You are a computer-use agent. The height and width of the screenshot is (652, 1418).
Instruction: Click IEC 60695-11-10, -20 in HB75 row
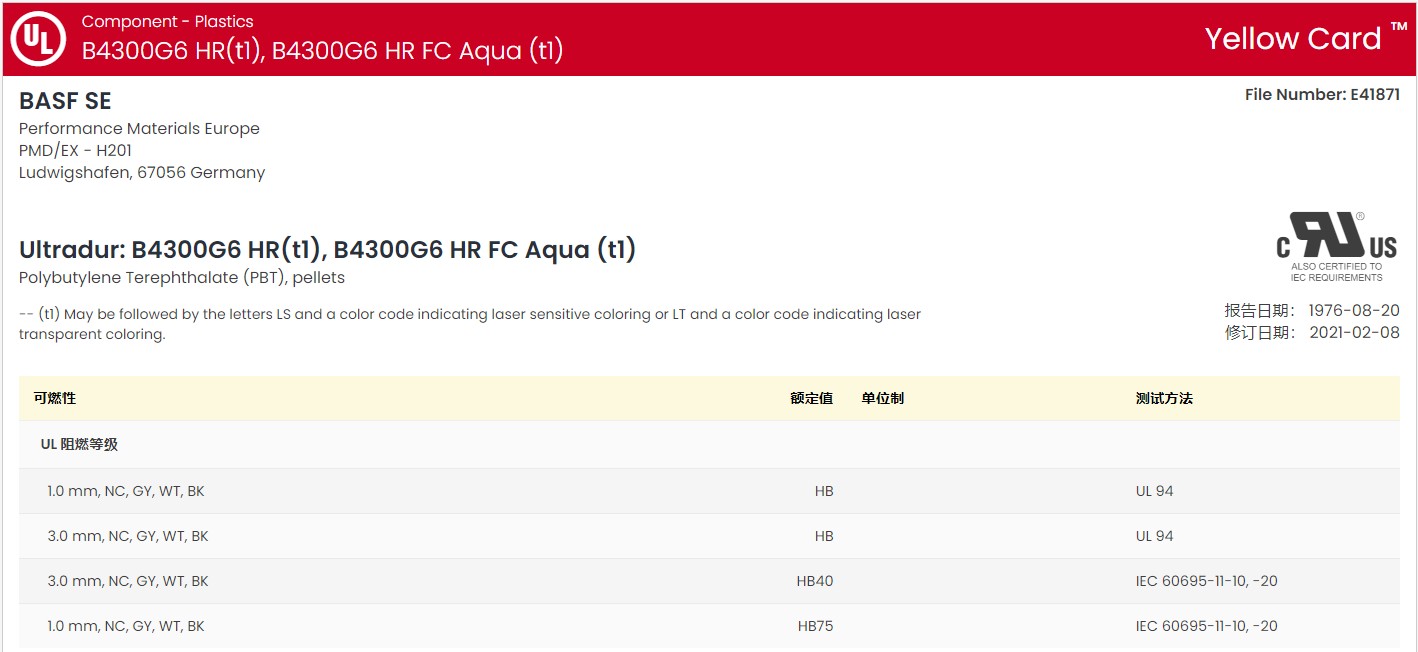click(1207, 626)
